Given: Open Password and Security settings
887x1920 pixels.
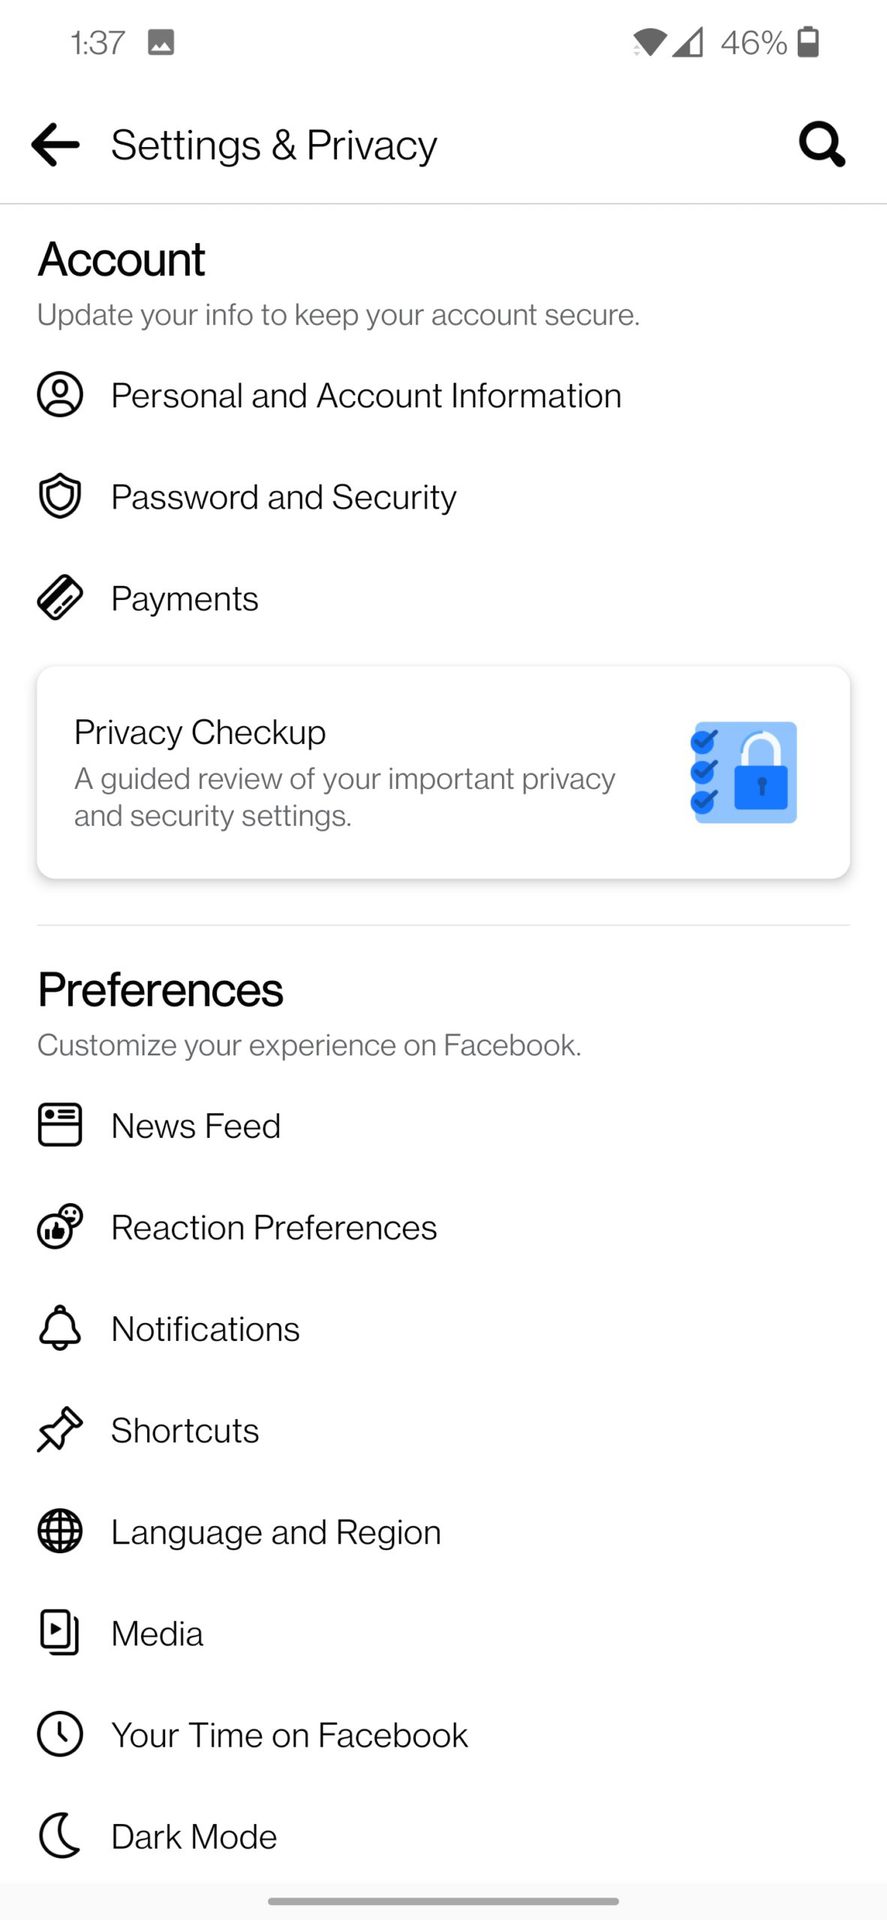Looking at the screenshot, I should click(283, 497).
